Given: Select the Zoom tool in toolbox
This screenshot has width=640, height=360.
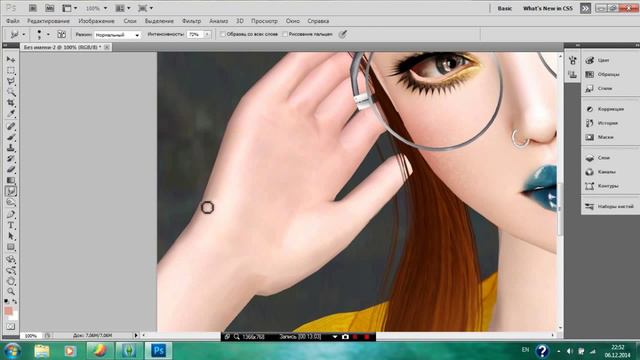Looking at the screenshot, I should point(11,291).
